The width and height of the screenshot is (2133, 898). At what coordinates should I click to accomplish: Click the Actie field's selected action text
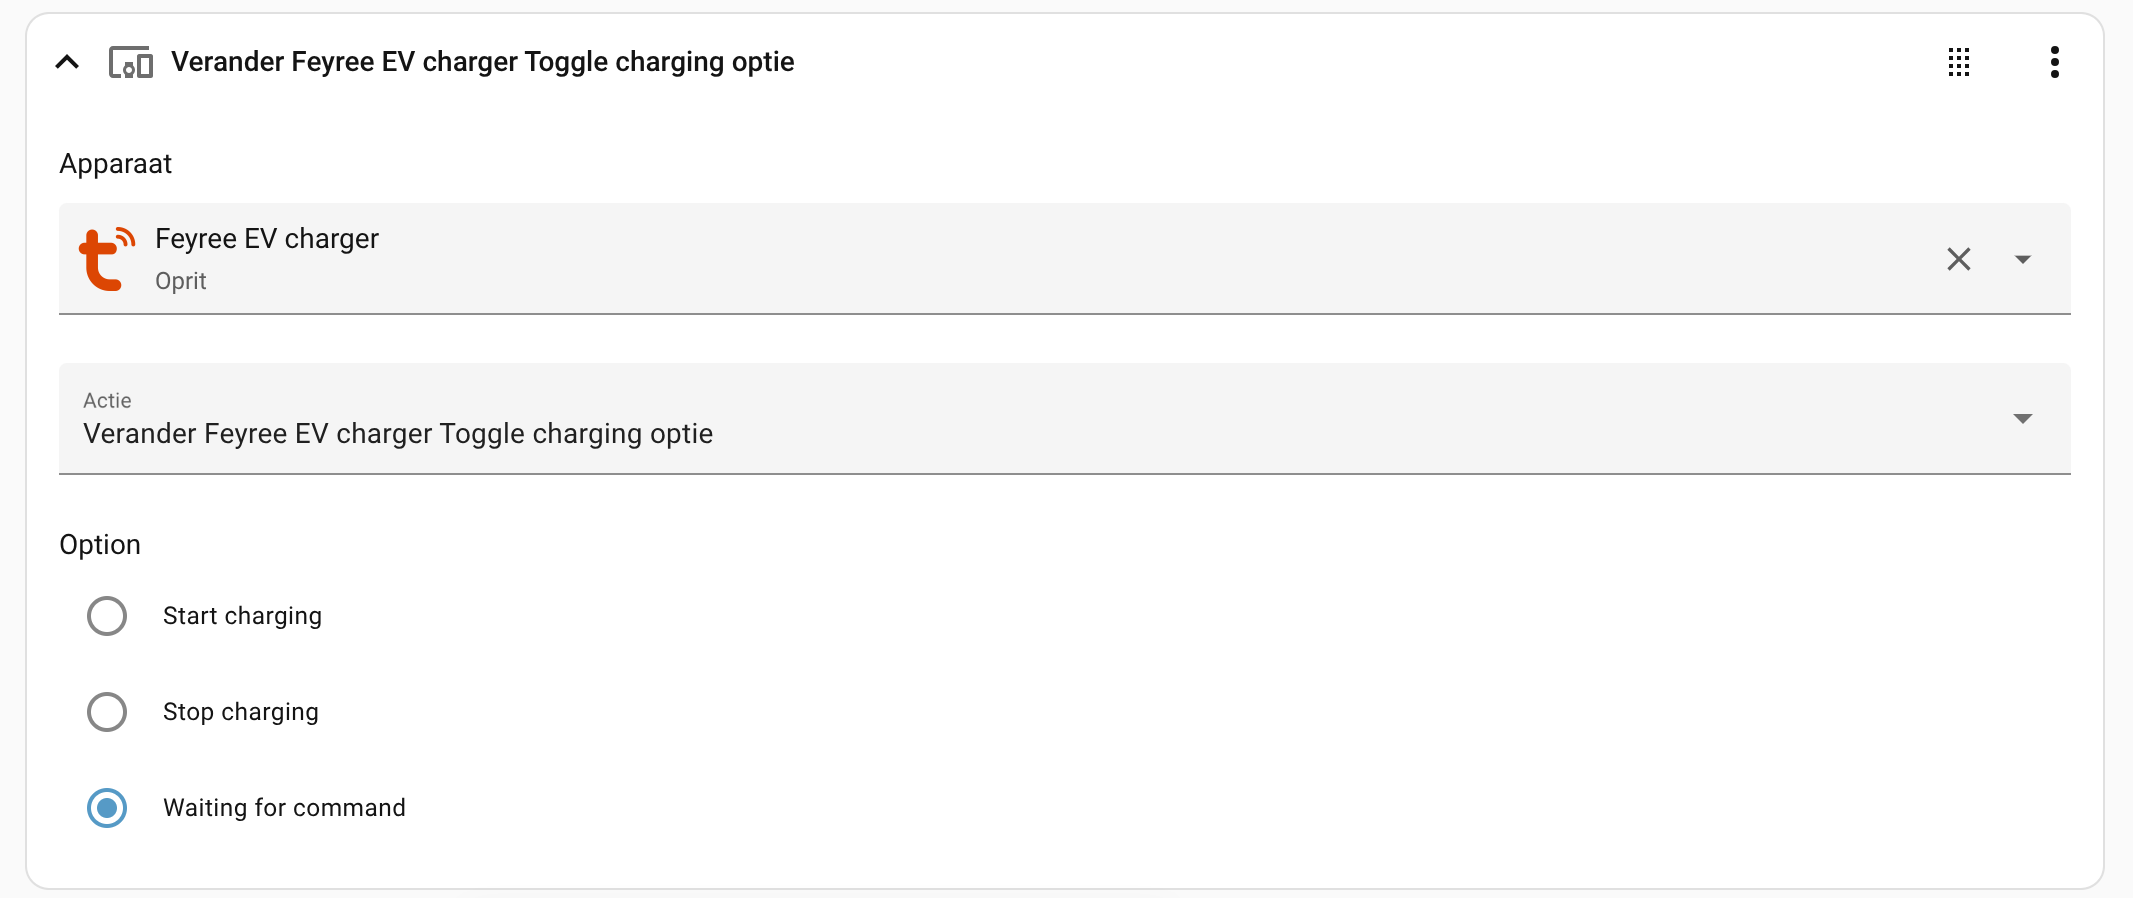pyautogui.click(x=398, y=434)
